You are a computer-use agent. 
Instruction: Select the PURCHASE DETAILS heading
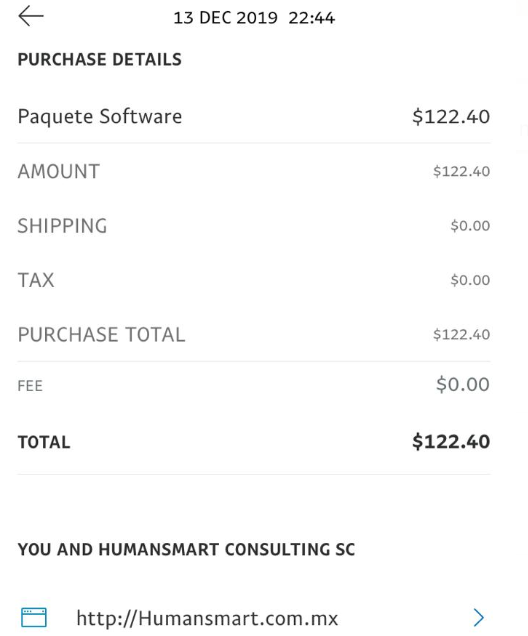(x=100, y=59)
